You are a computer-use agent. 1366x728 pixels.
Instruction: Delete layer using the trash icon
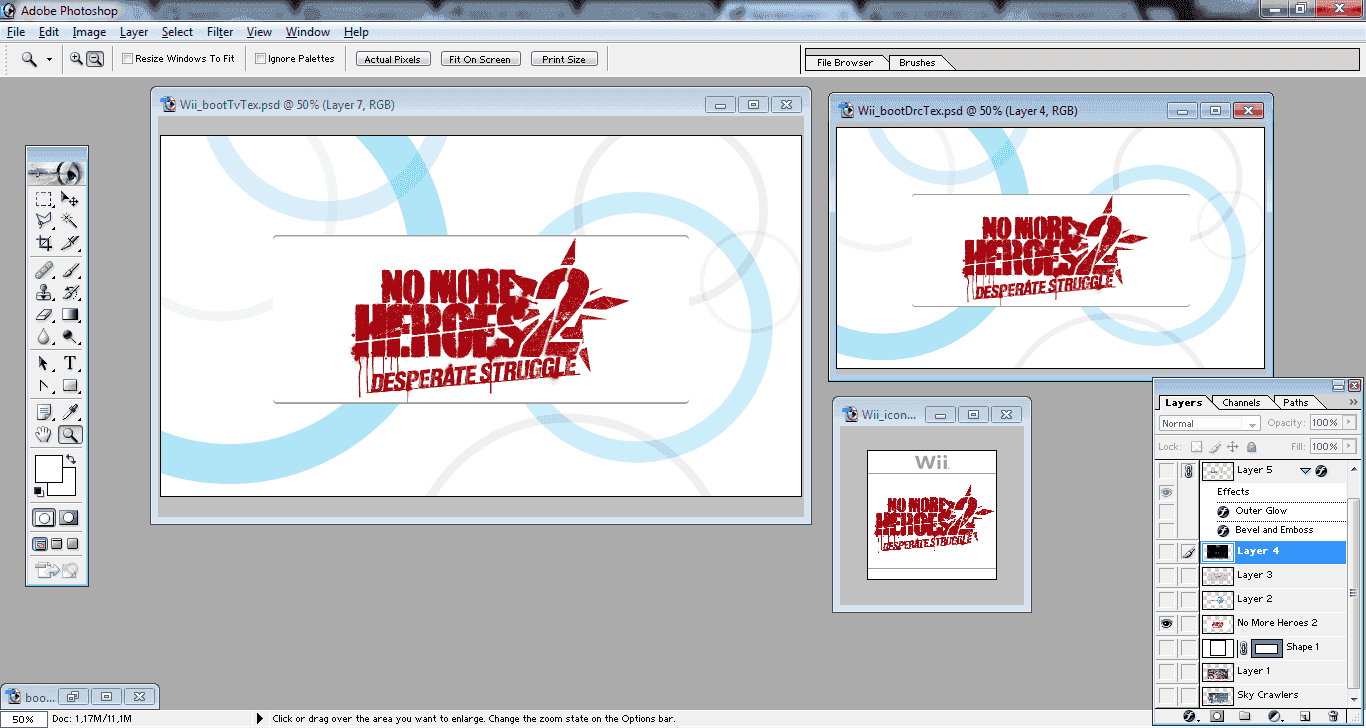1333,716
